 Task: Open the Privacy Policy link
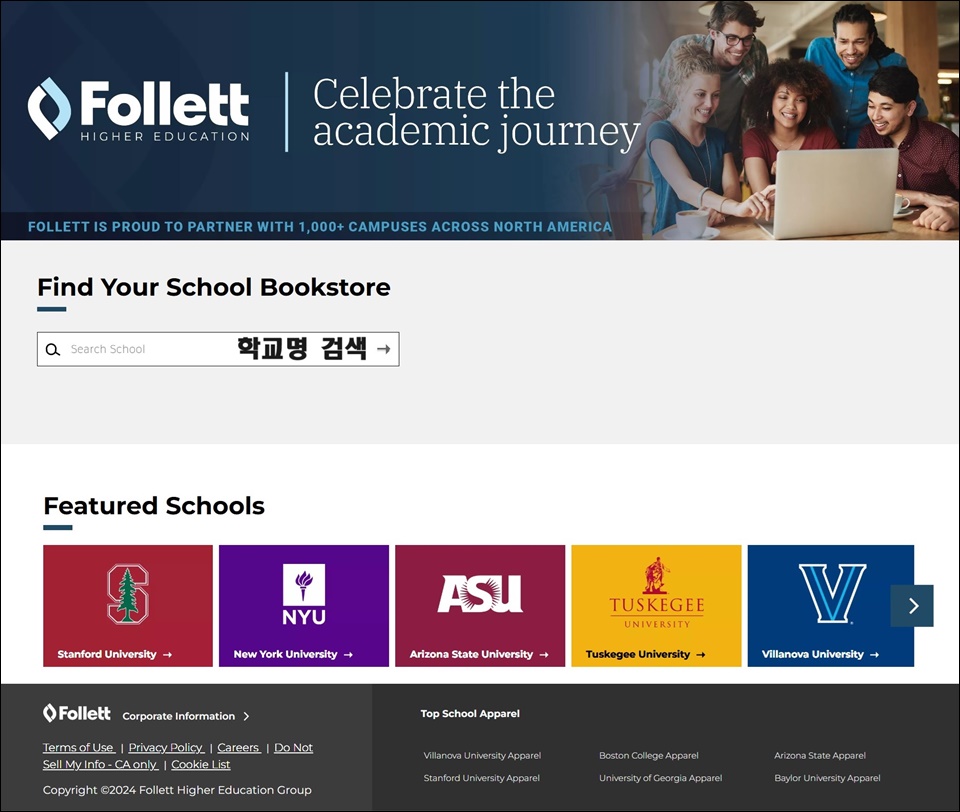point(166,747)
